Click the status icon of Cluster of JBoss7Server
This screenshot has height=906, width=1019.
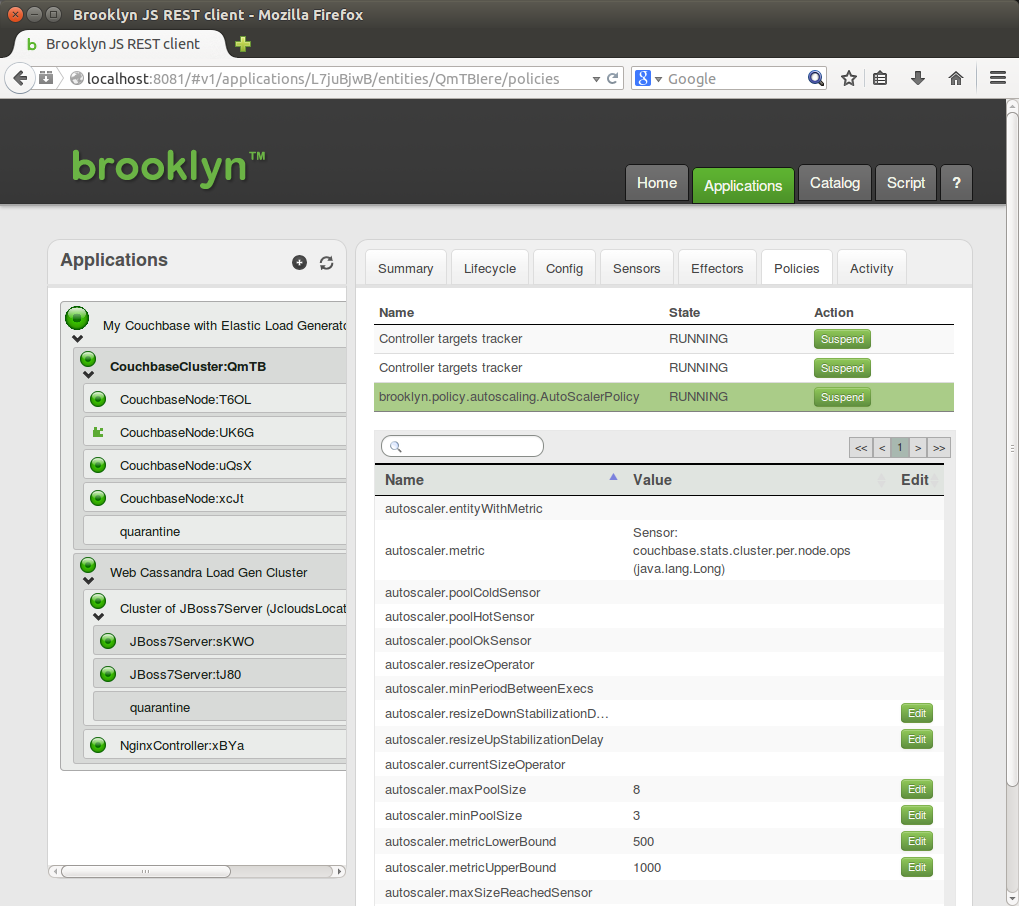coord(98,601)
